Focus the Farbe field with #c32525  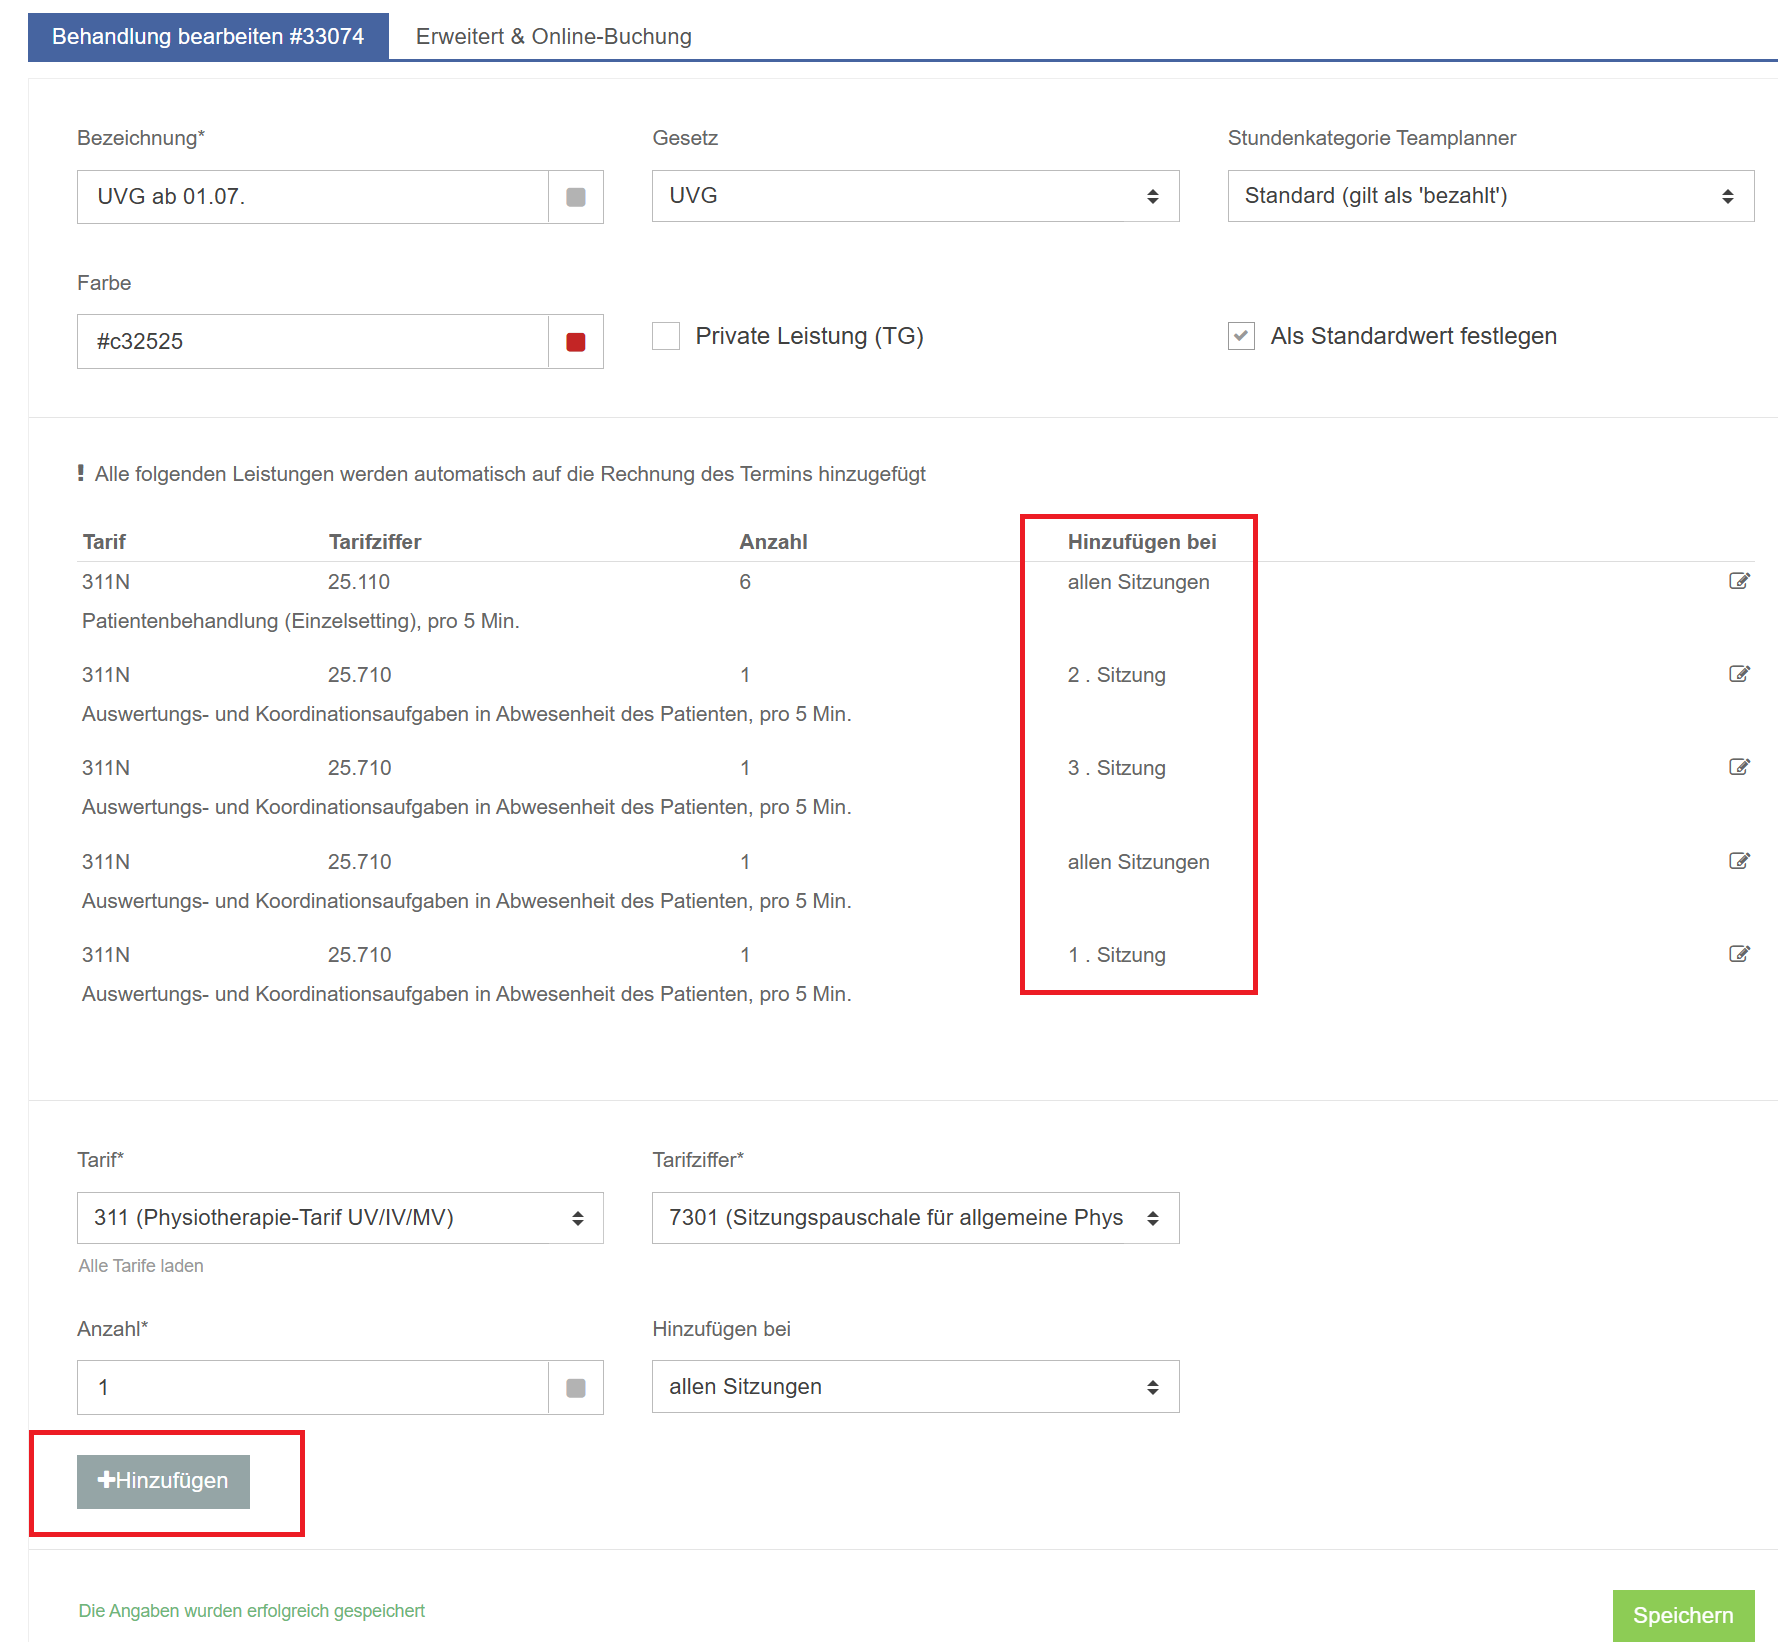[313, 342]
